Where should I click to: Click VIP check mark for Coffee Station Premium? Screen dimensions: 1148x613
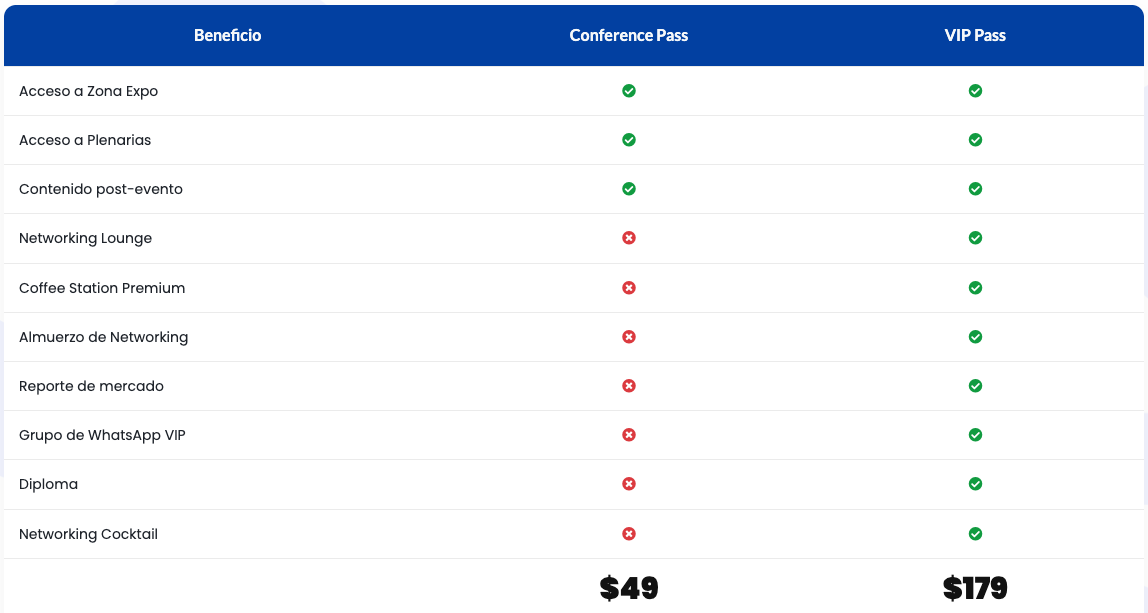point(975,288)
